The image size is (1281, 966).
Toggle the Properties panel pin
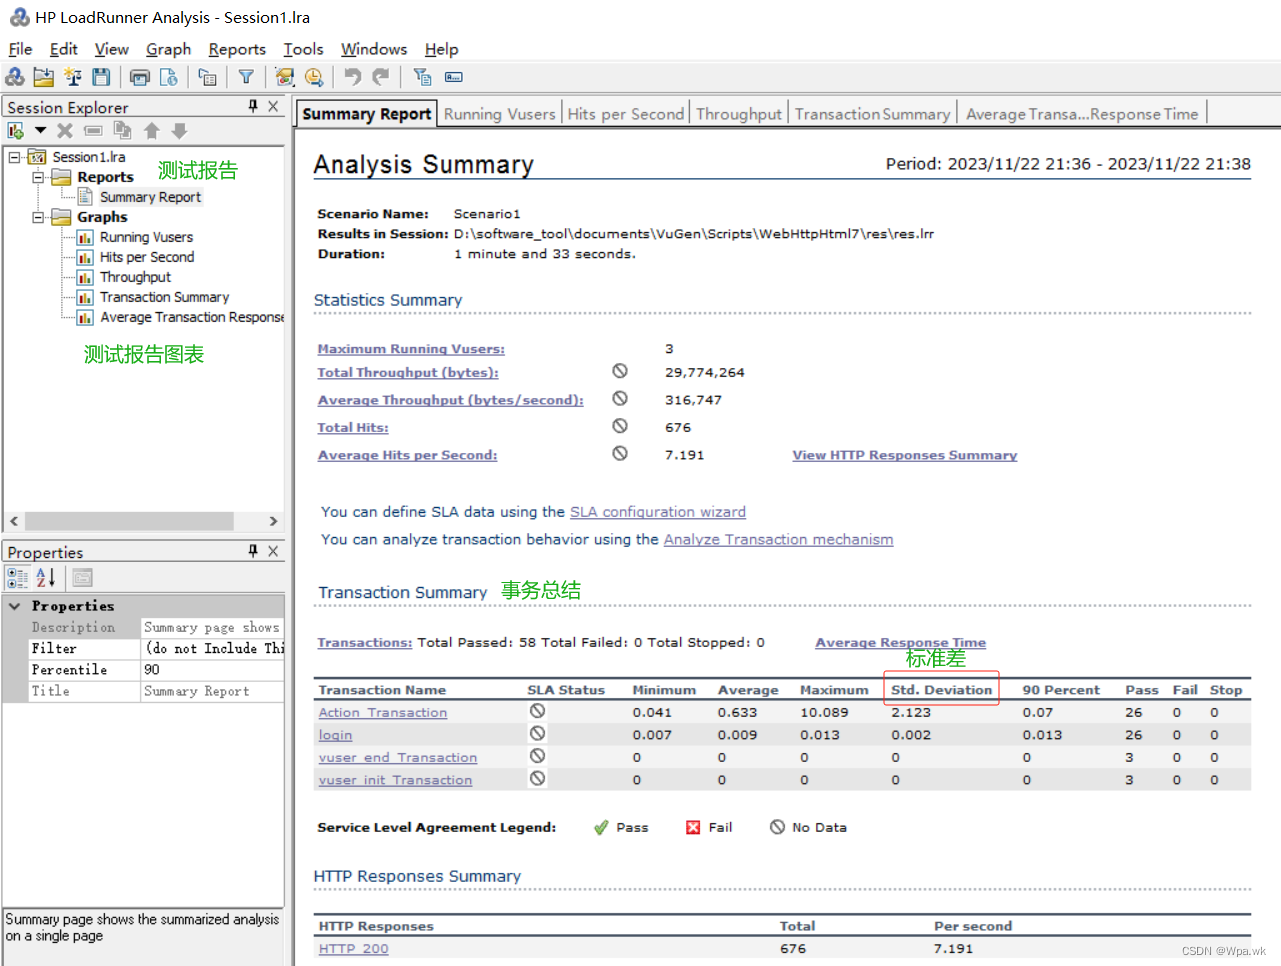(253, 551)
